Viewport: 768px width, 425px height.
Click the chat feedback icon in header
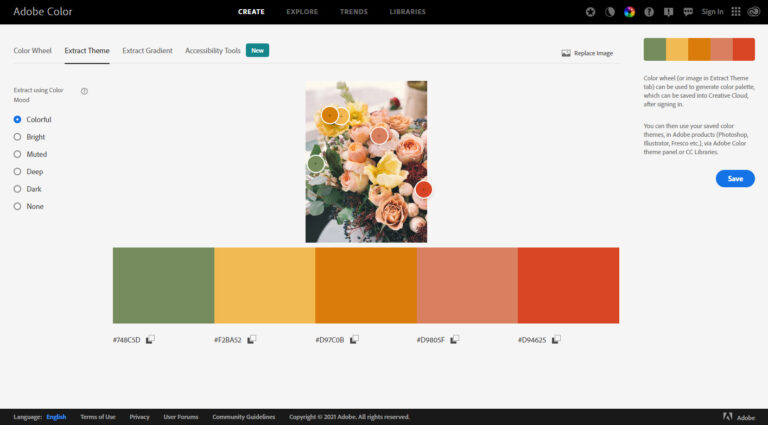(687, 12)
